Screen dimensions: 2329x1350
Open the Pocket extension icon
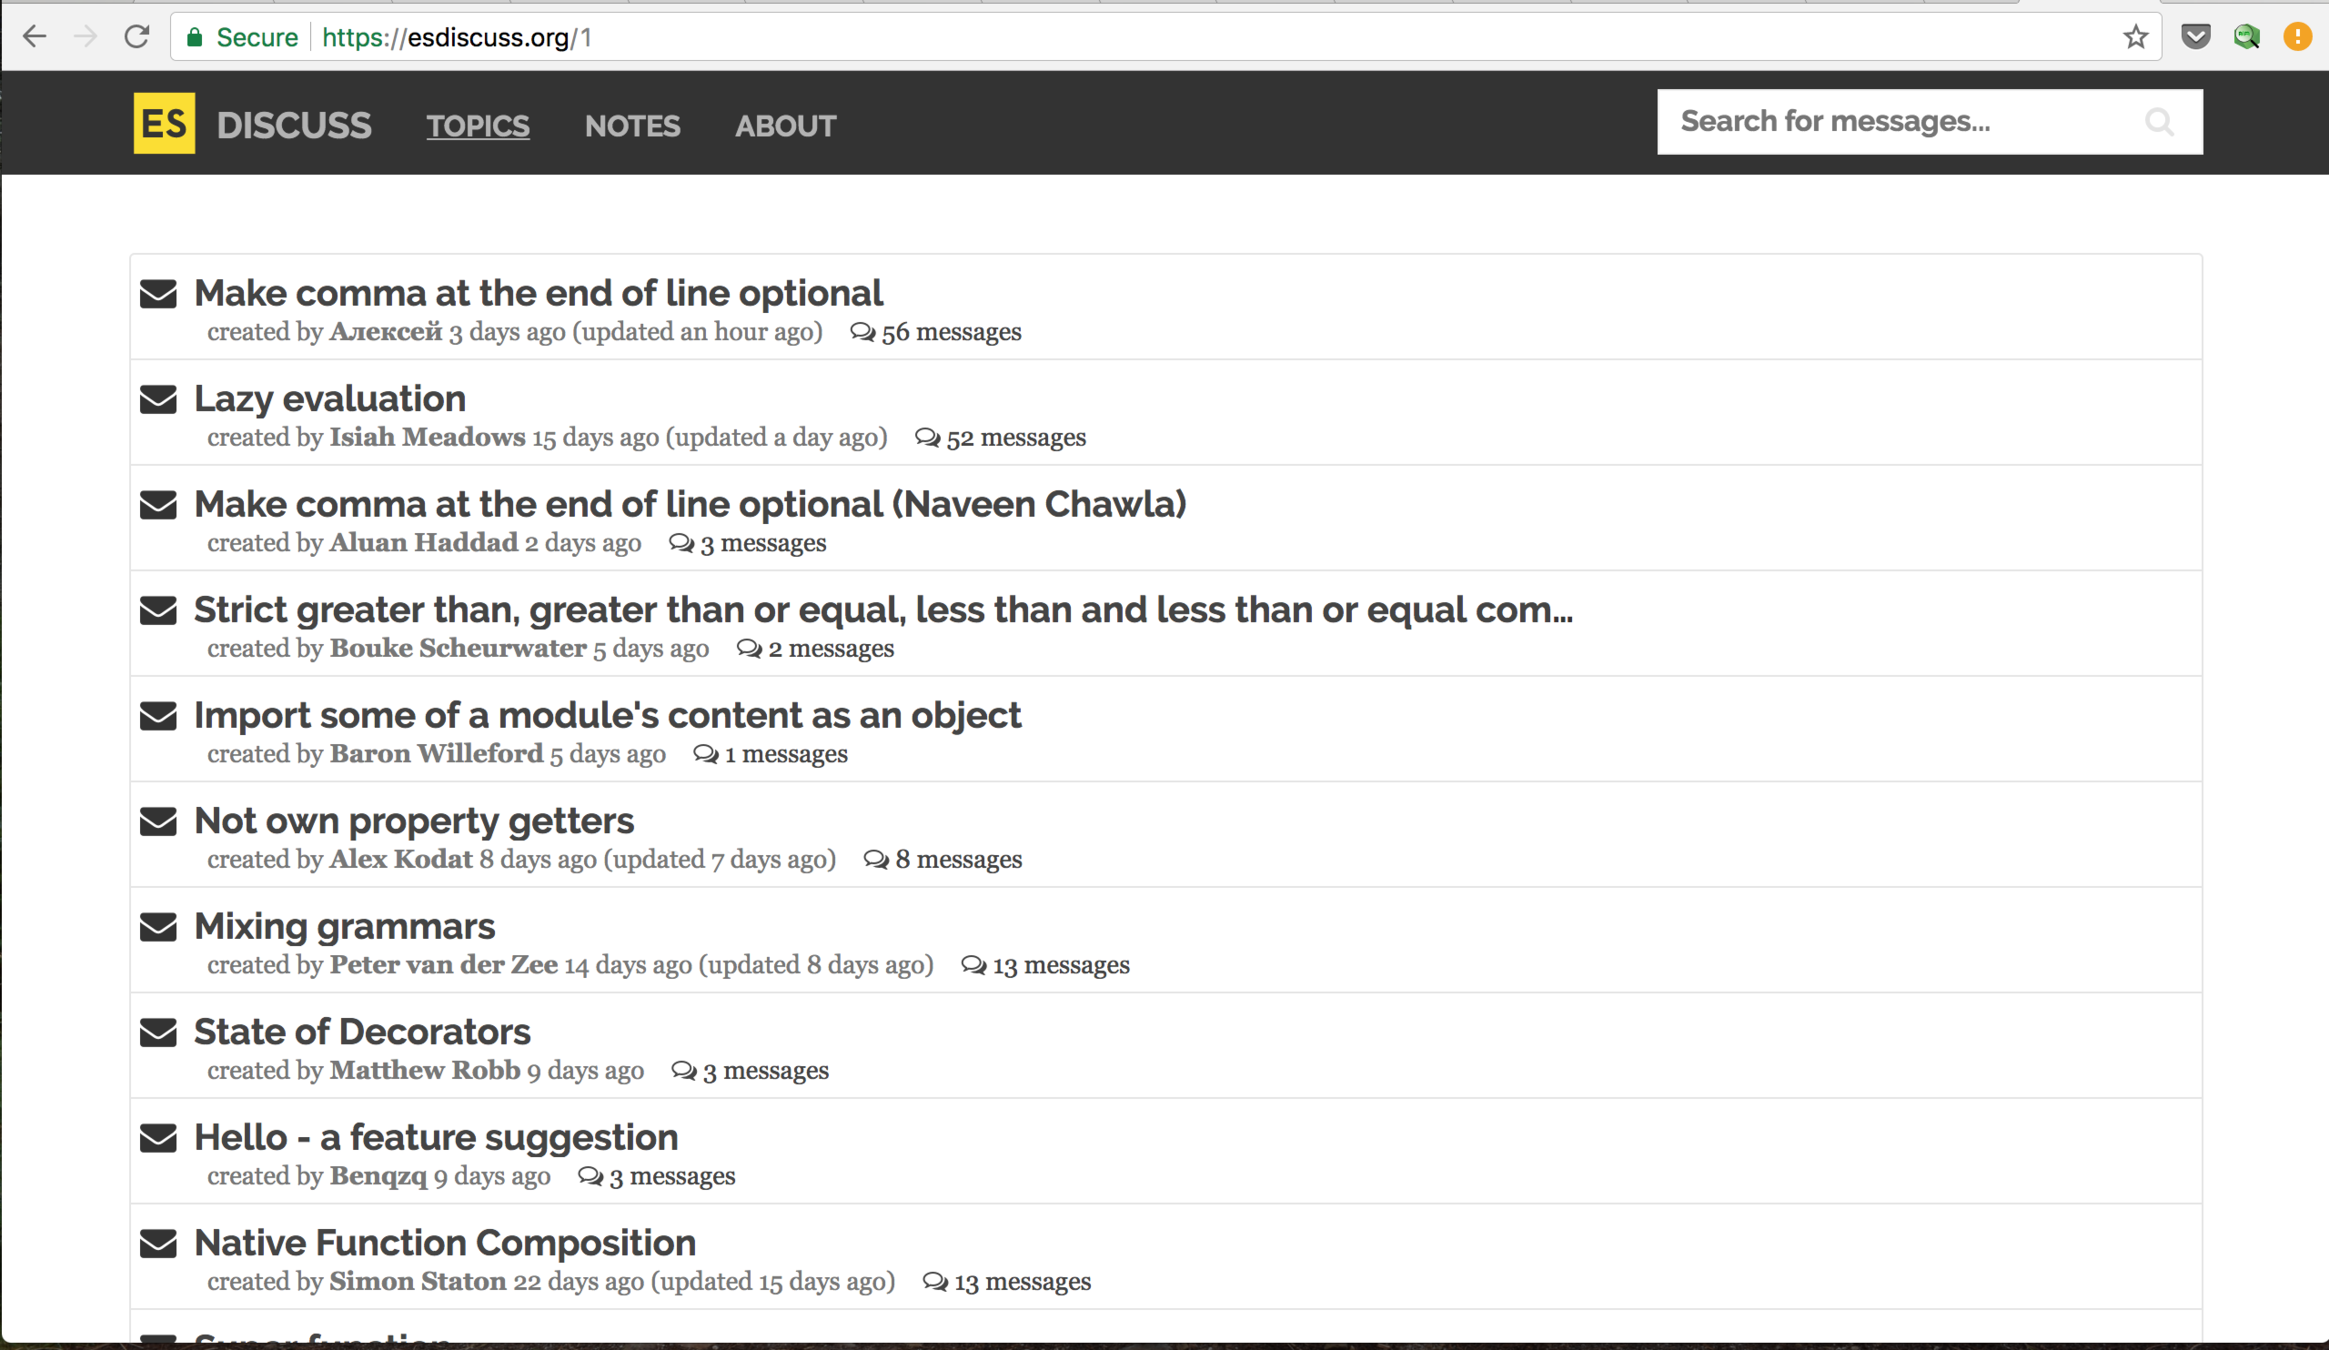[2195, 37]
